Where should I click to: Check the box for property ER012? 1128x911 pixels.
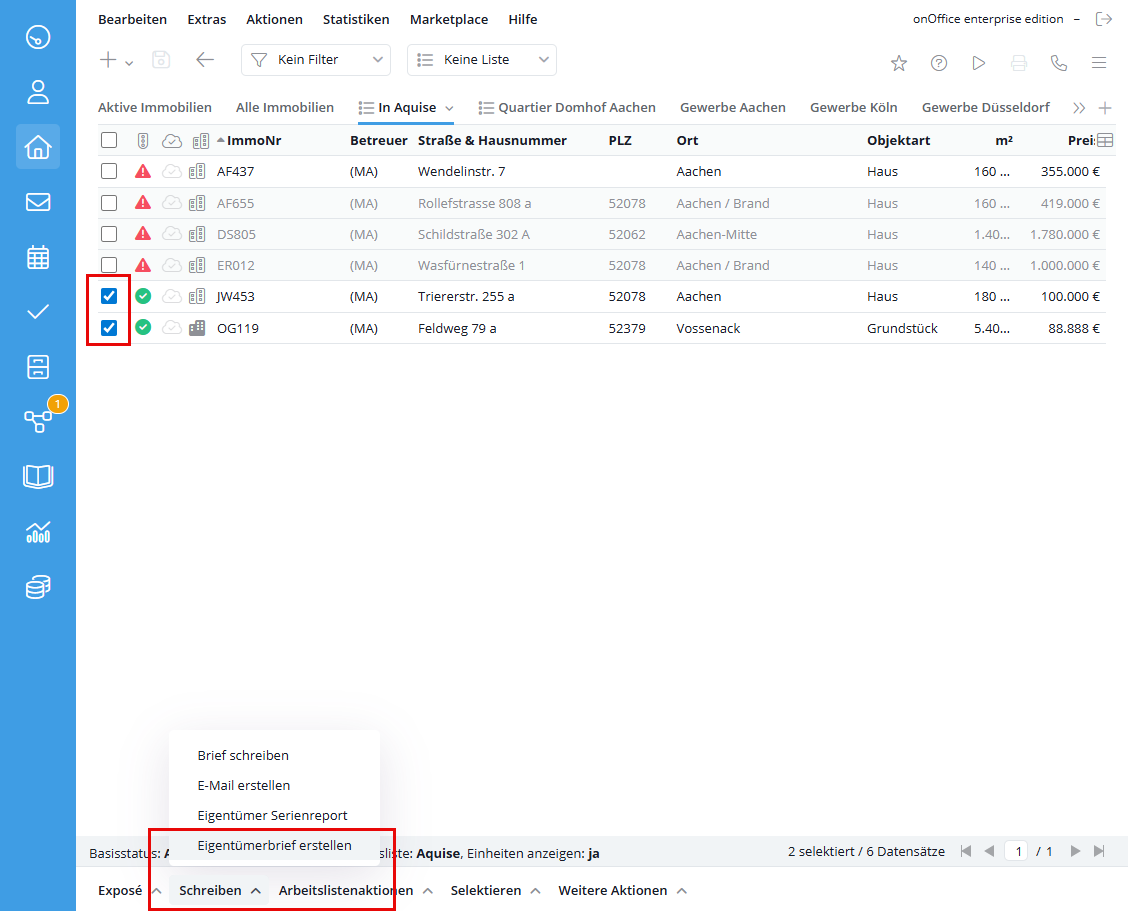tap(109, 265)
